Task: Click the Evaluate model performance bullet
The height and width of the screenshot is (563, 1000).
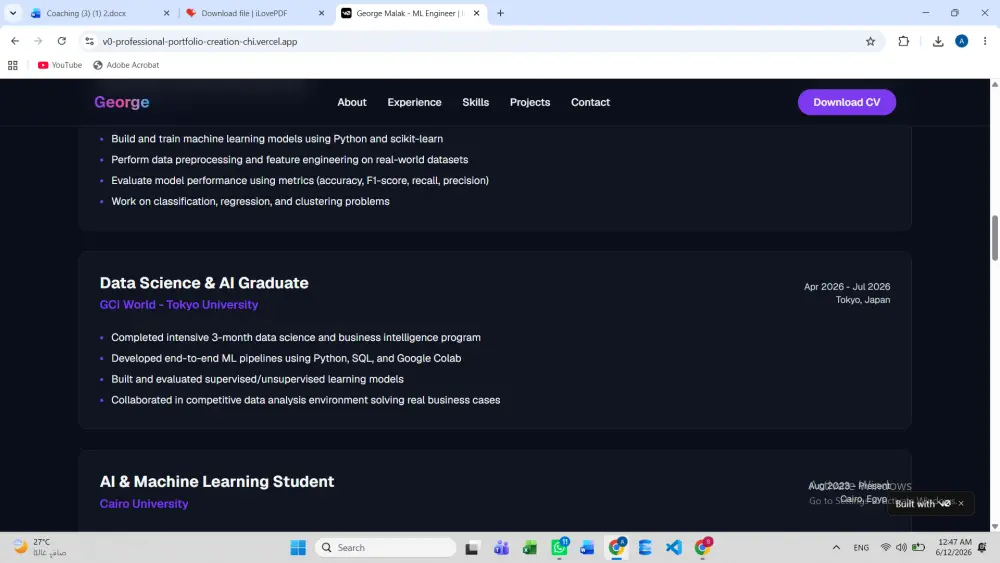Action: 300,180
